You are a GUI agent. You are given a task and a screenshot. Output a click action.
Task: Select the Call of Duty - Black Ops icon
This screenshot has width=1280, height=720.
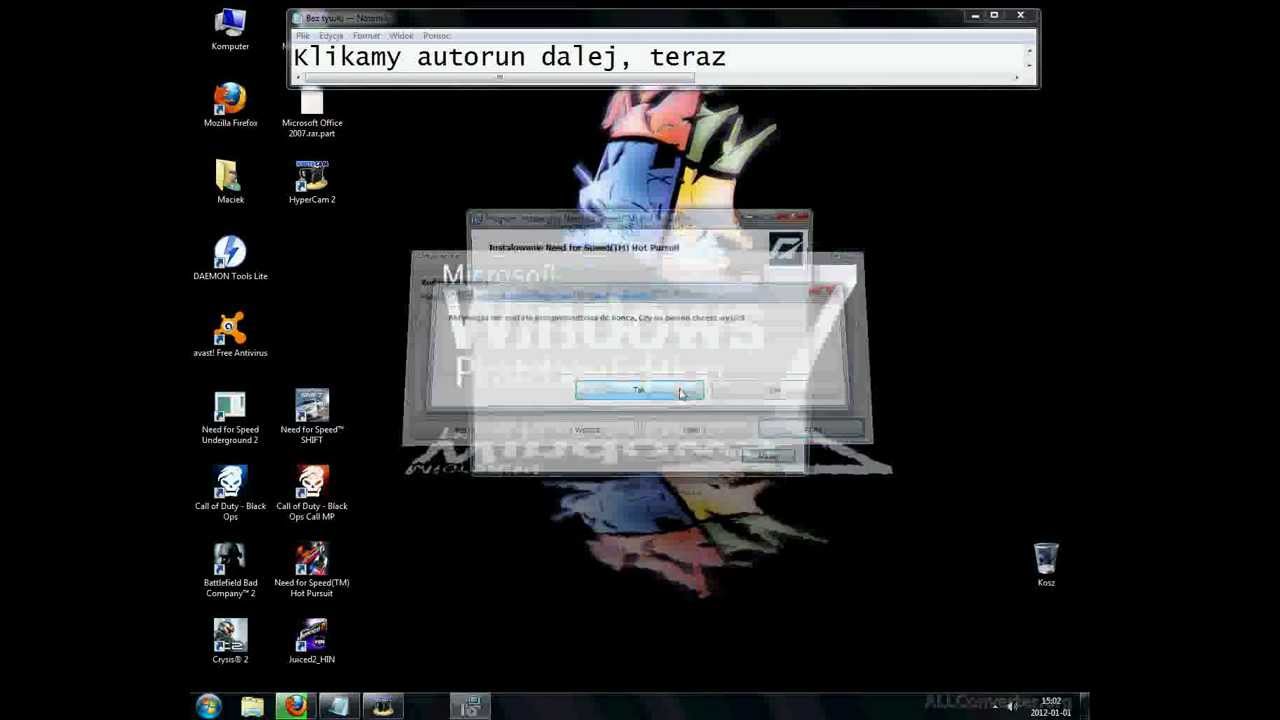click(x=230, y=494)
